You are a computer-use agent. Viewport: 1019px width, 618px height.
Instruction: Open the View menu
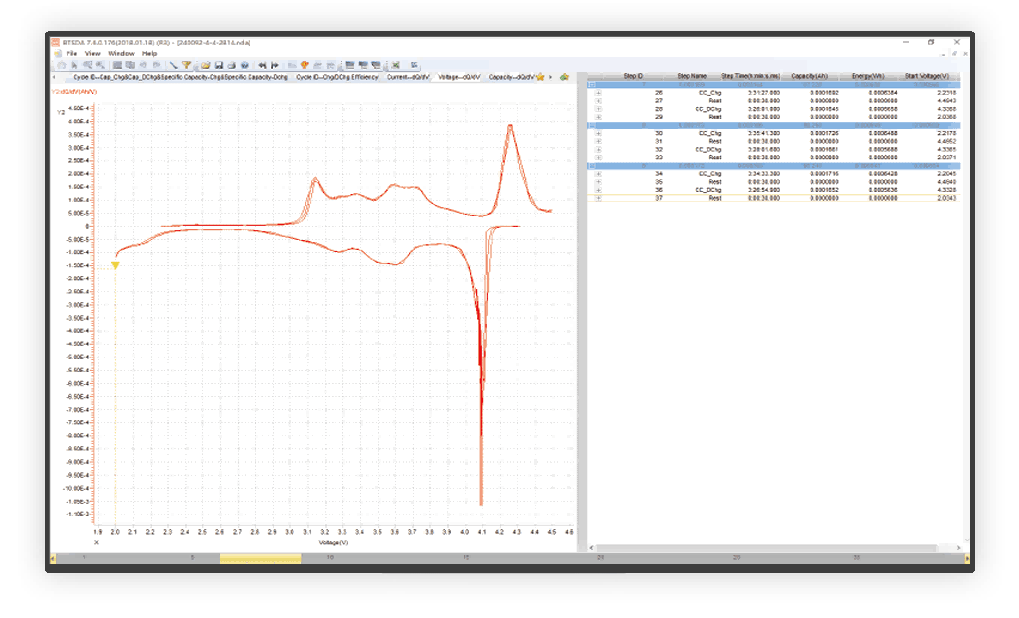tap(92, 53)
